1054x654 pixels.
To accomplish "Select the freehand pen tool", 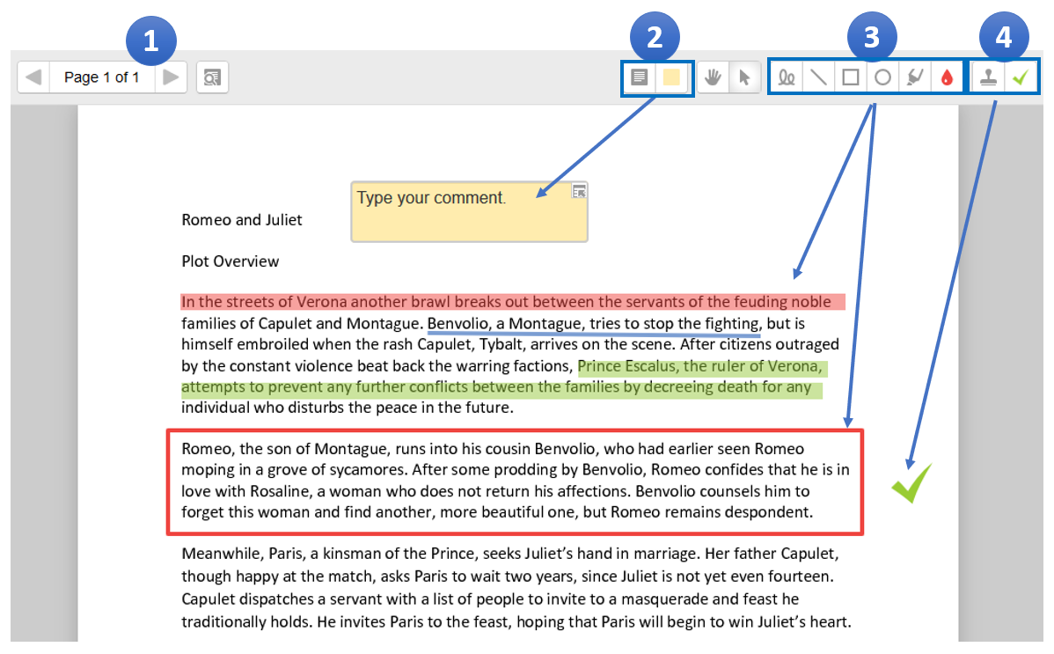I will tap(786, 77).
